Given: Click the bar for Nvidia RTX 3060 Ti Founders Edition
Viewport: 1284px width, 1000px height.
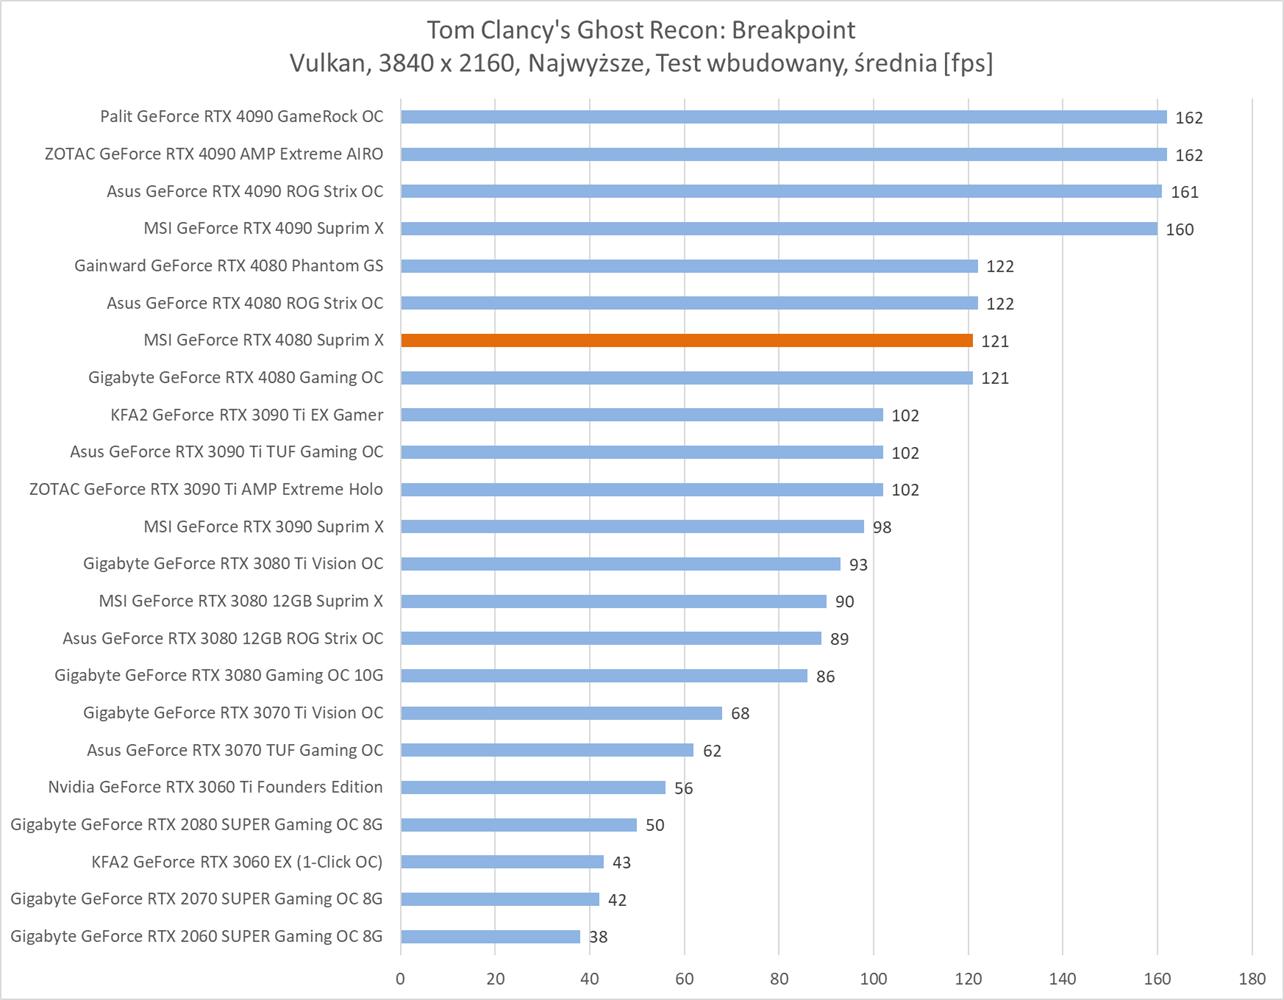Looking at the screenshot, I should (x=533, y=788).
